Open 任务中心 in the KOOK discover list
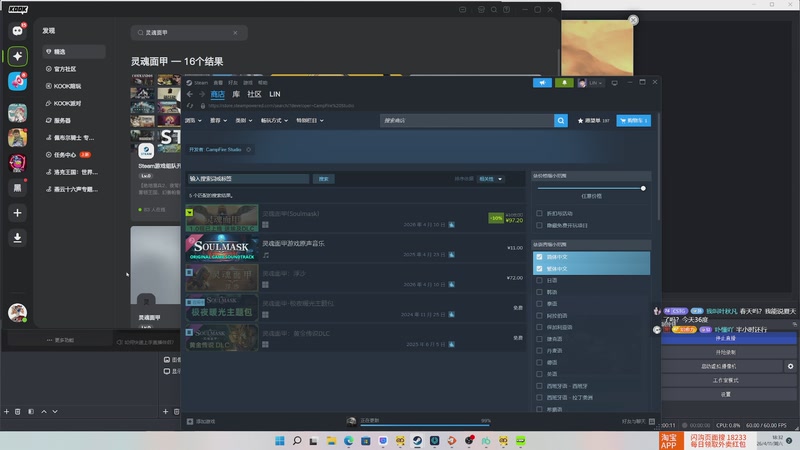 [74, 155]
